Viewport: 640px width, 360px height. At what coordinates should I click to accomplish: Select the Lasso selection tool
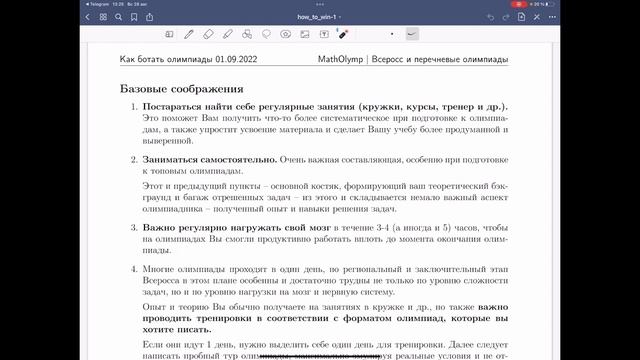point(266,34)
